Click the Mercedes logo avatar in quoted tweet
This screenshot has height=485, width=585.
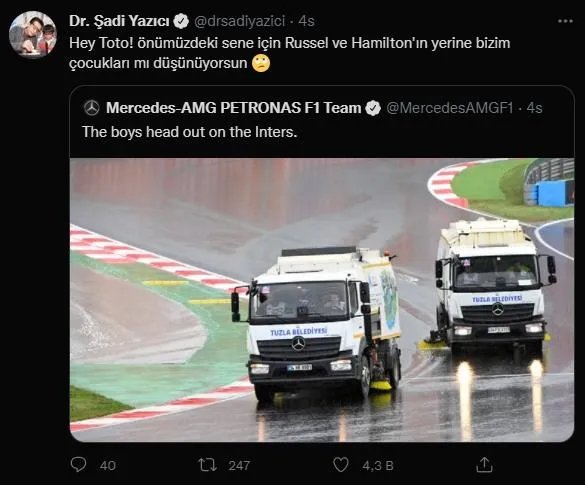coord(91,108)
